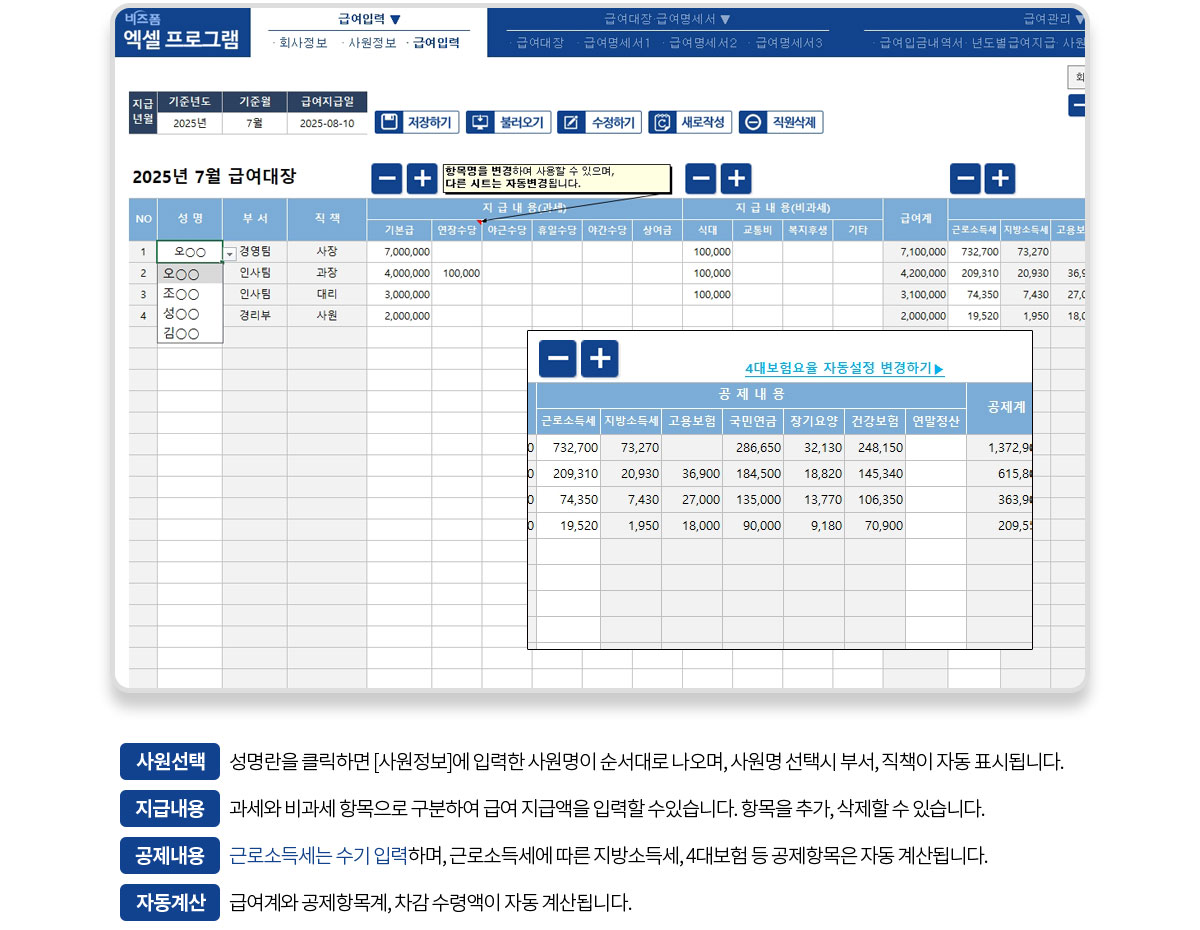Click the 야근수당 column header cell
The width and height of the screenshot is (1200, 930).
(x=507, y=230)
